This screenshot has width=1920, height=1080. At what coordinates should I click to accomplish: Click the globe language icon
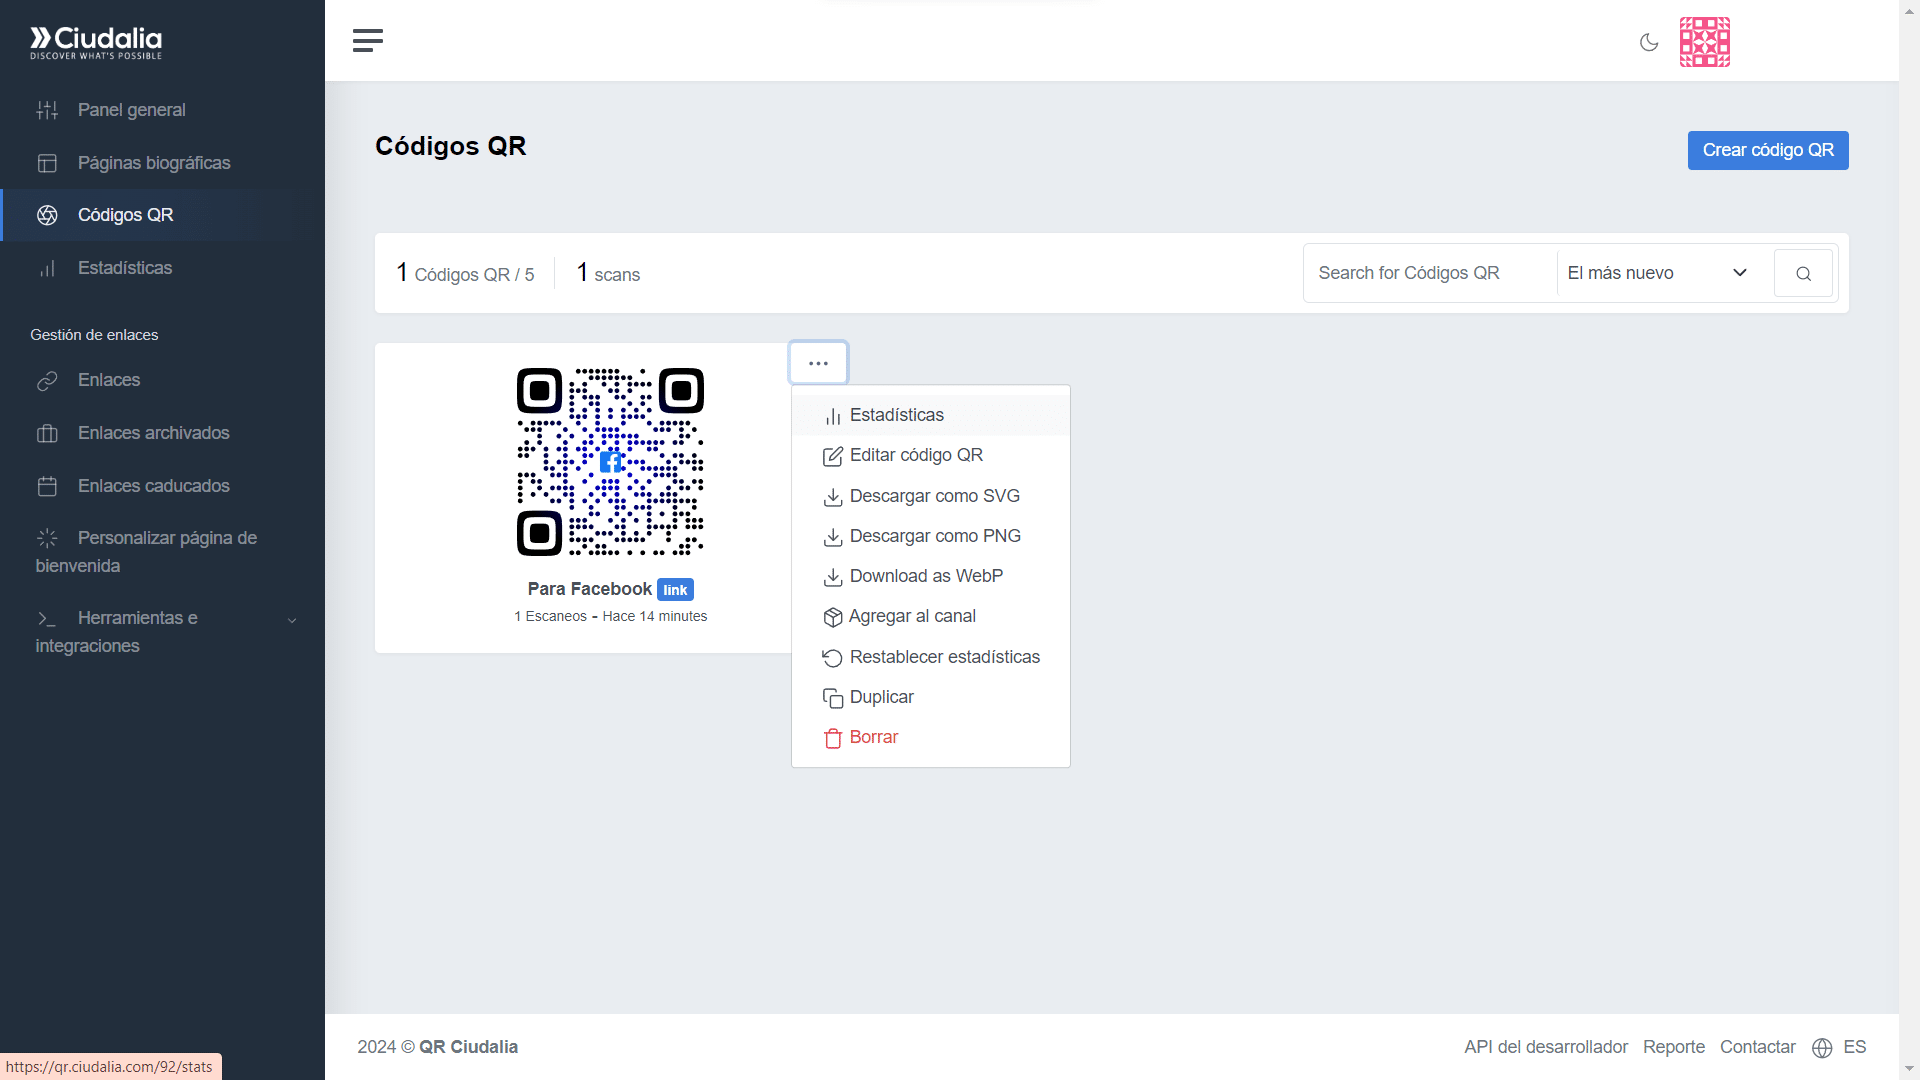(1822, 1047)
